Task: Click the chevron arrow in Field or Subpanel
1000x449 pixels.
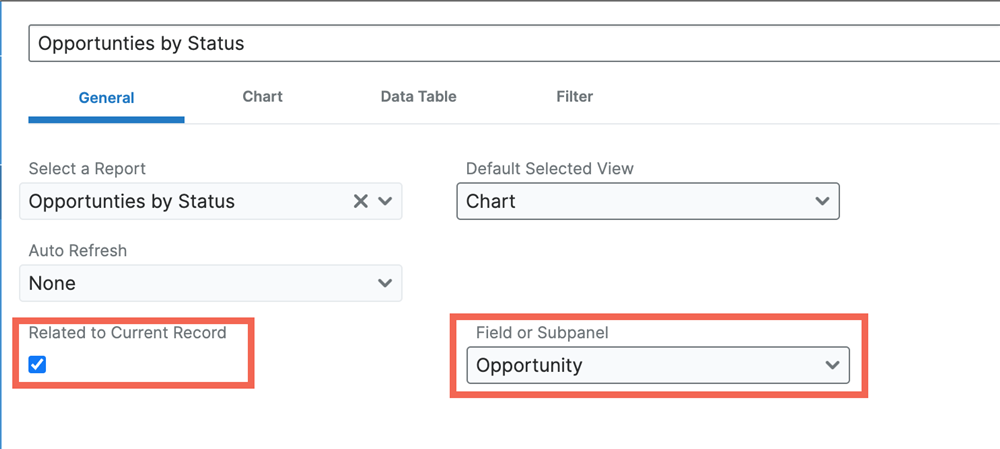Action: 832,365
